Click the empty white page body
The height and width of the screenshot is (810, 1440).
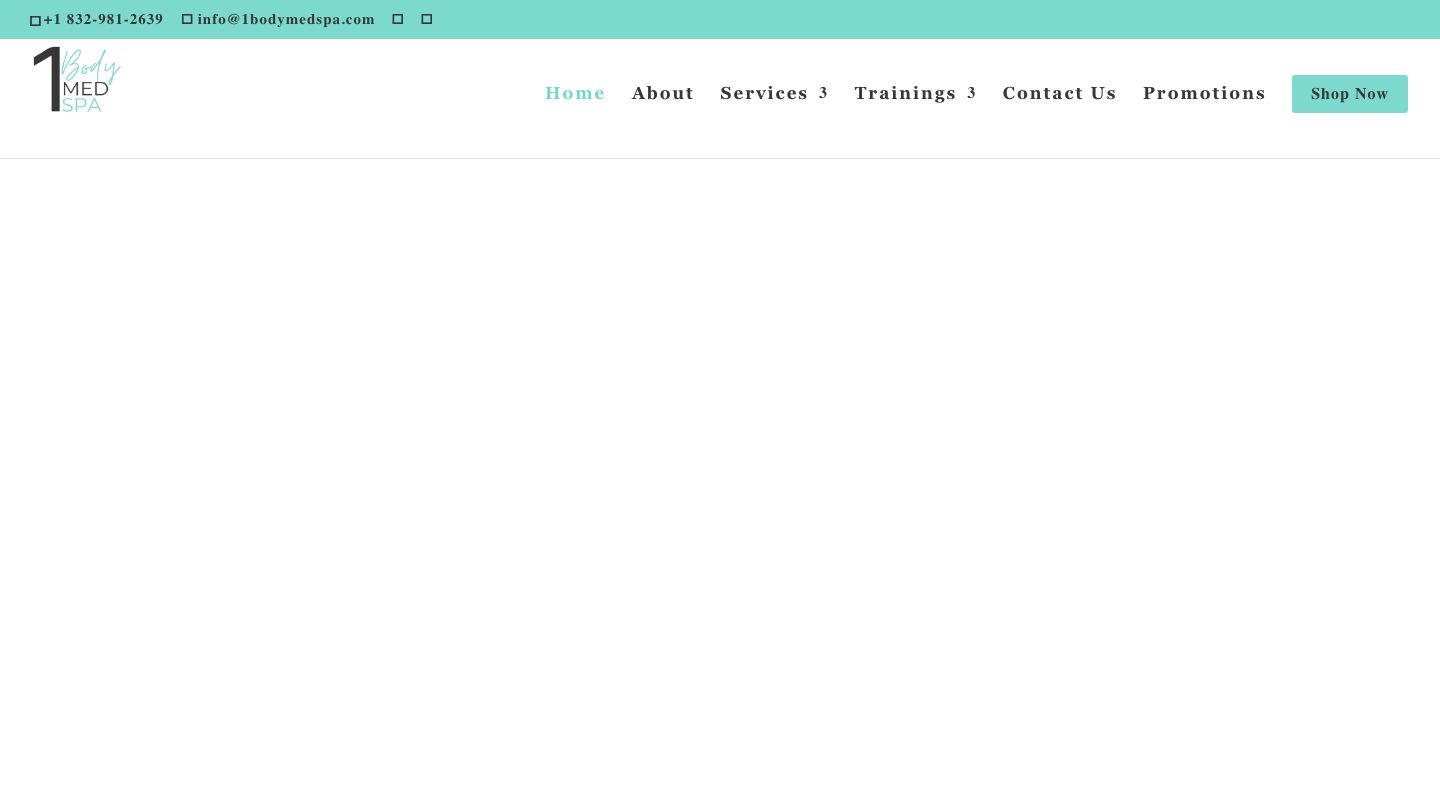(720, 480)
